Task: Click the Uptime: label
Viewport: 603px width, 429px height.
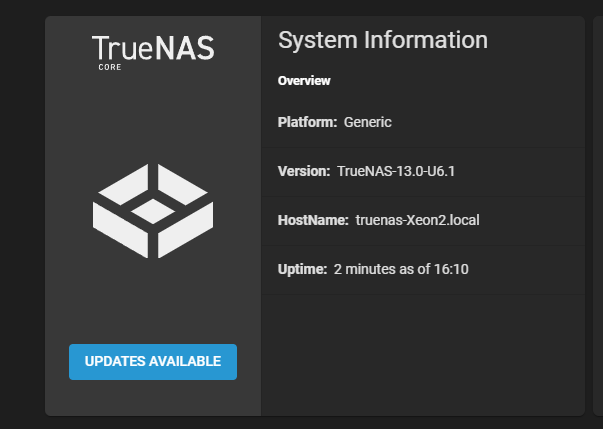Action: click(x=302, y=269)
